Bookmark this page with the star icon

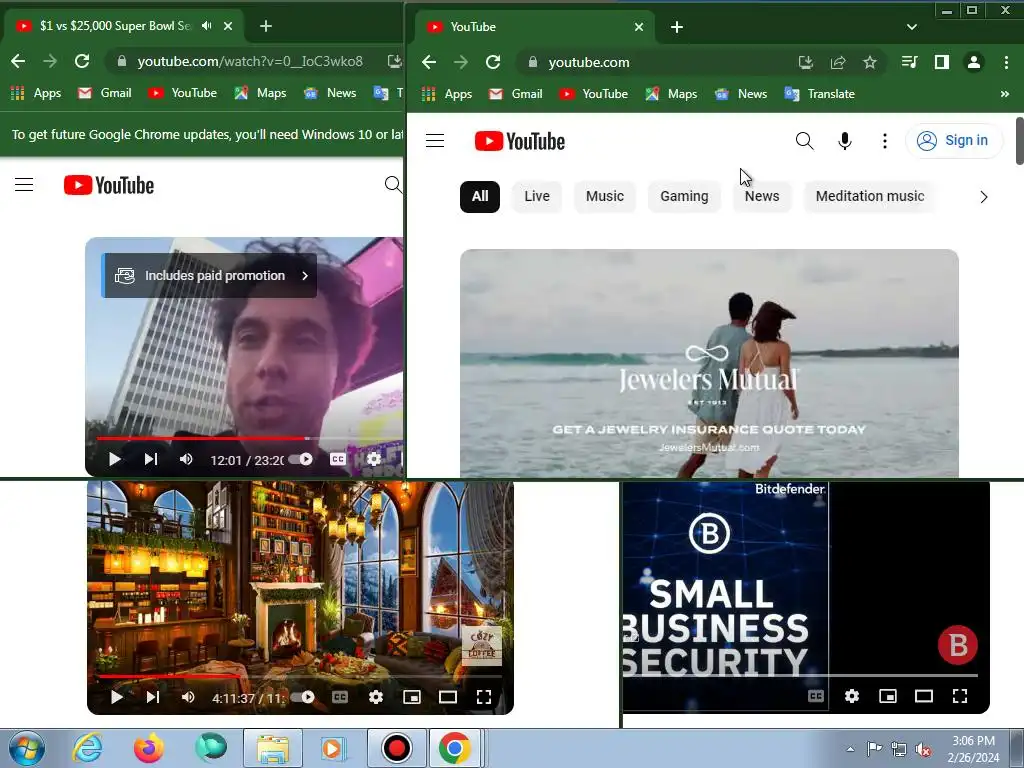(870, 62)
